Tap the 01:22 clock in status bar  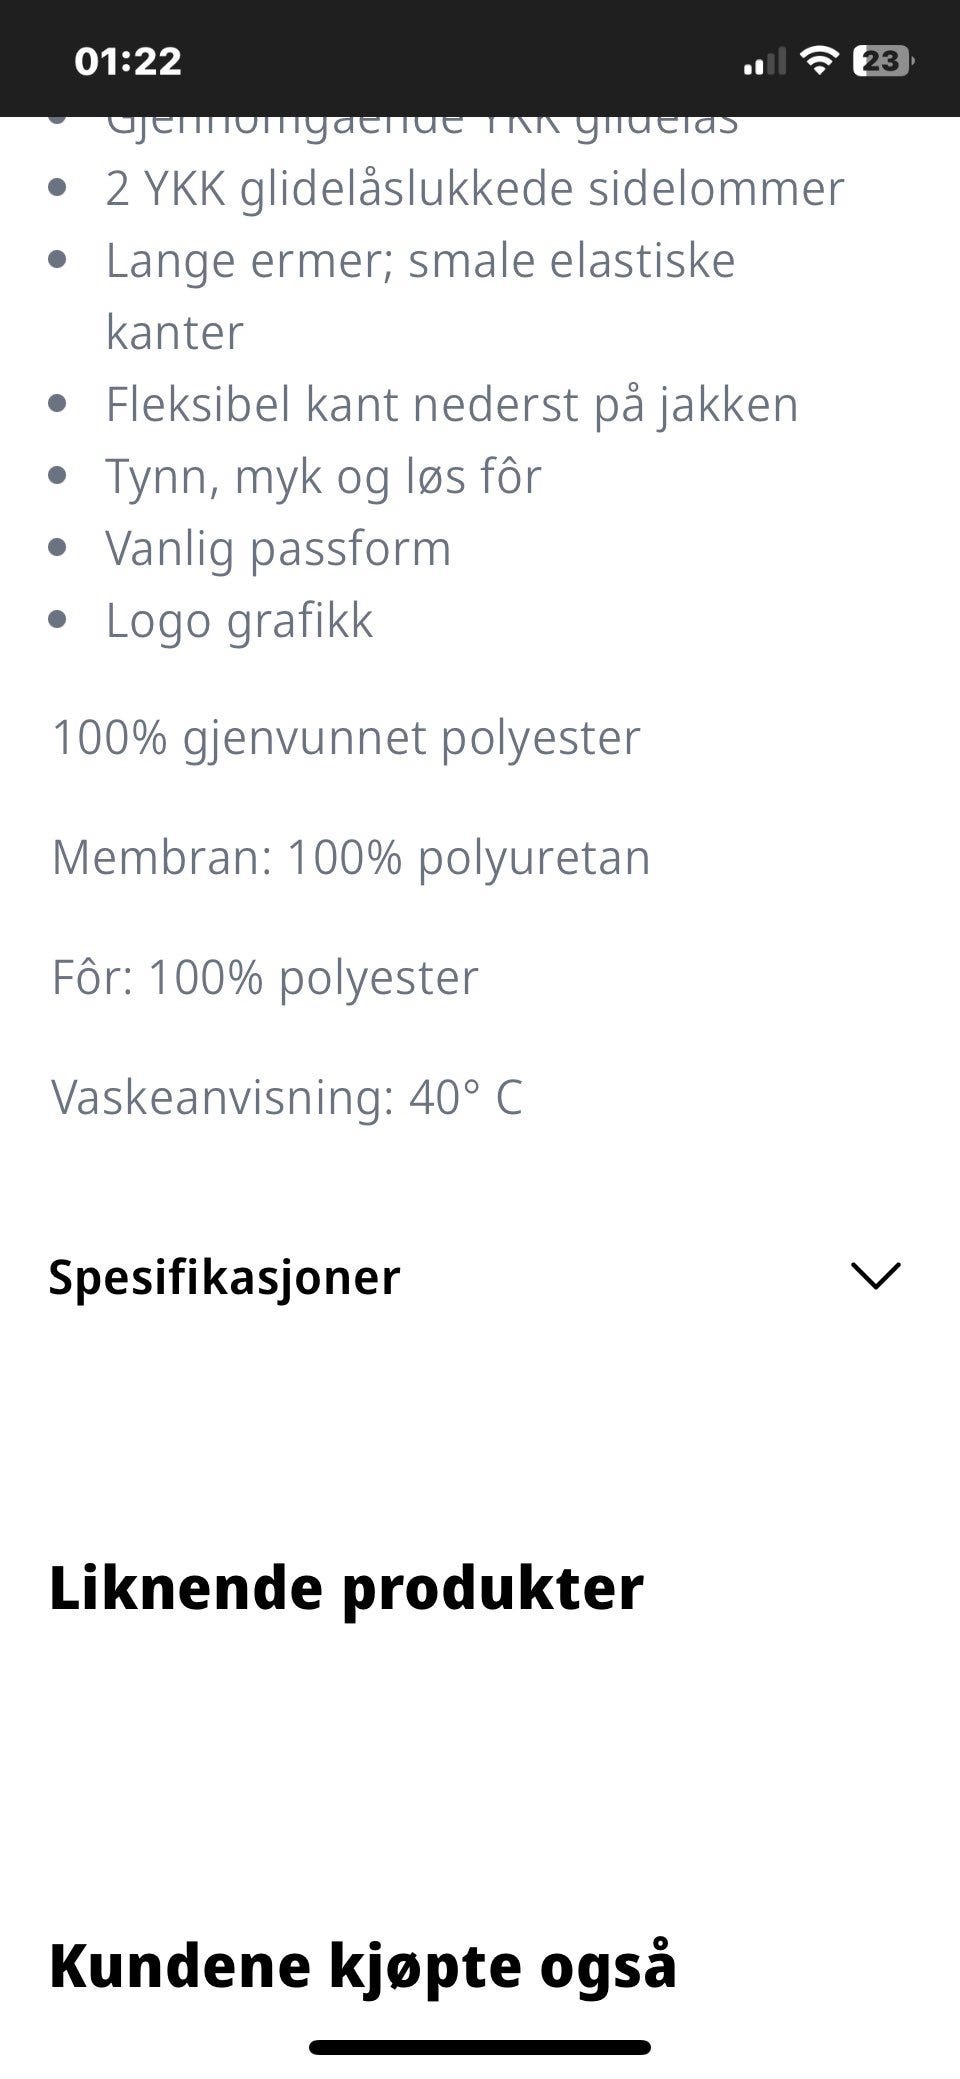pyautogui.click(x=128, y=62)
